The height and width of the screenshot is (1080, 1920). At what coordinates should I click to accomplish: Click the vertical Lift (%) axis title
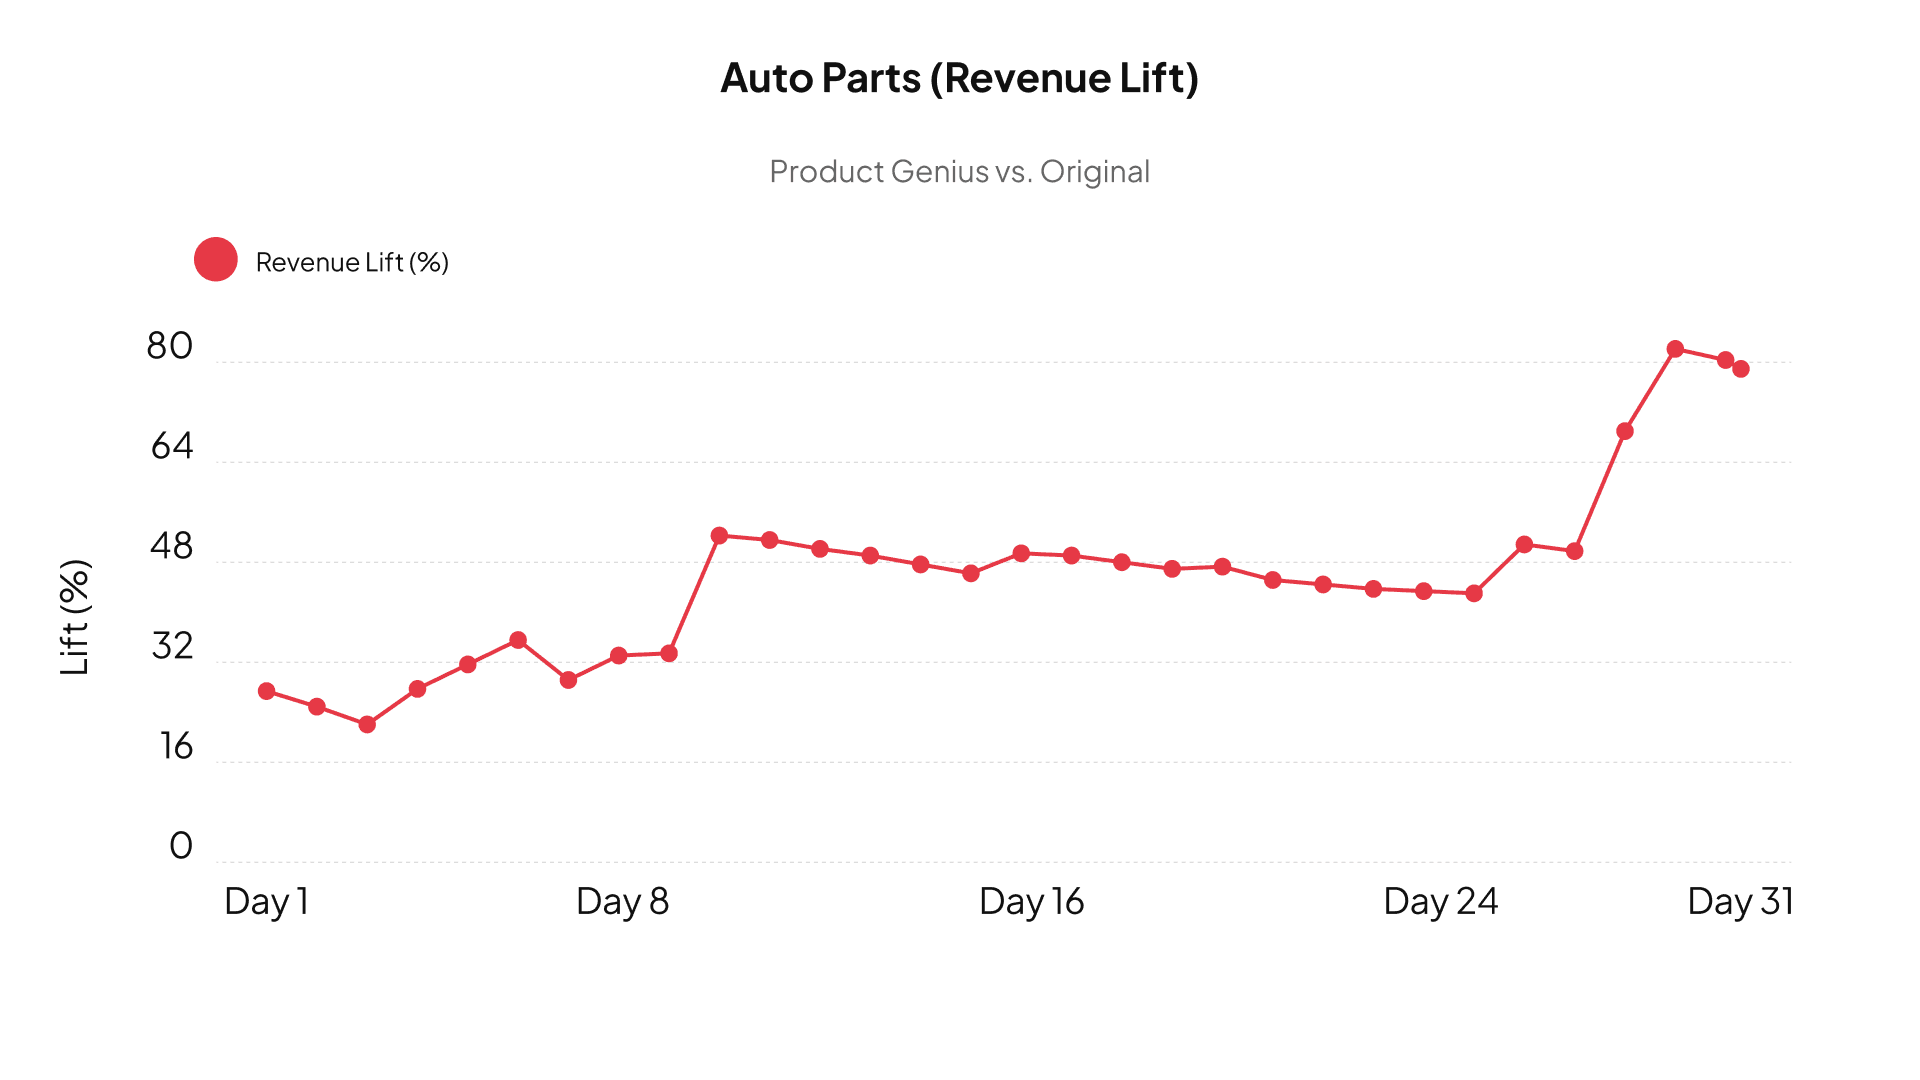click(x=75, y=617)
